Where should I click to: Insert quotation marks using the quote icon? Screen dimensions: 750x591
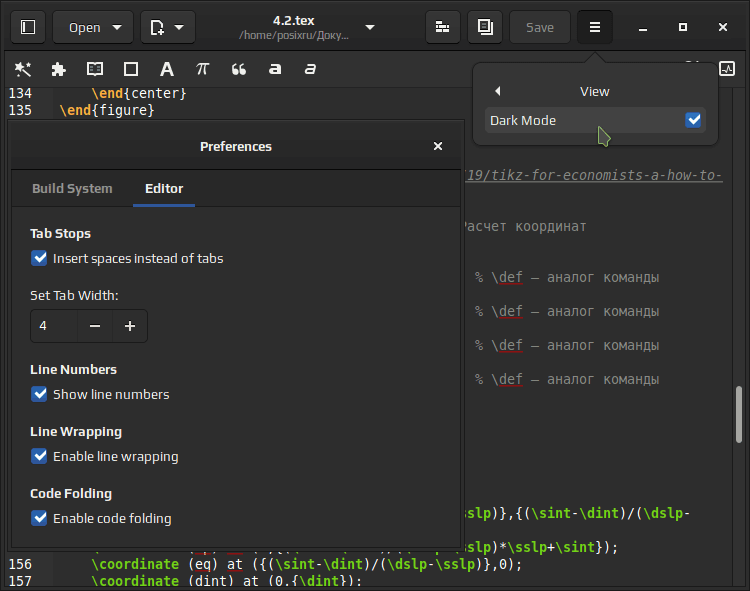coord(238,69)
